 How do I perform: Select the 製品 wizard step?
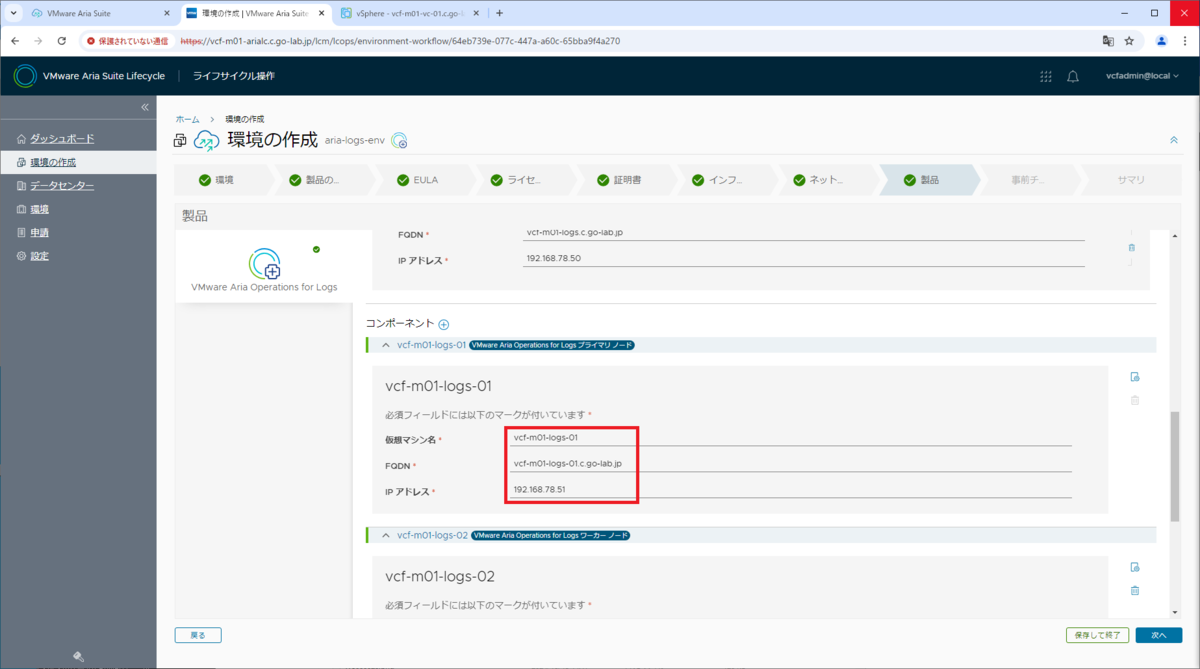(x=928, y=180)
